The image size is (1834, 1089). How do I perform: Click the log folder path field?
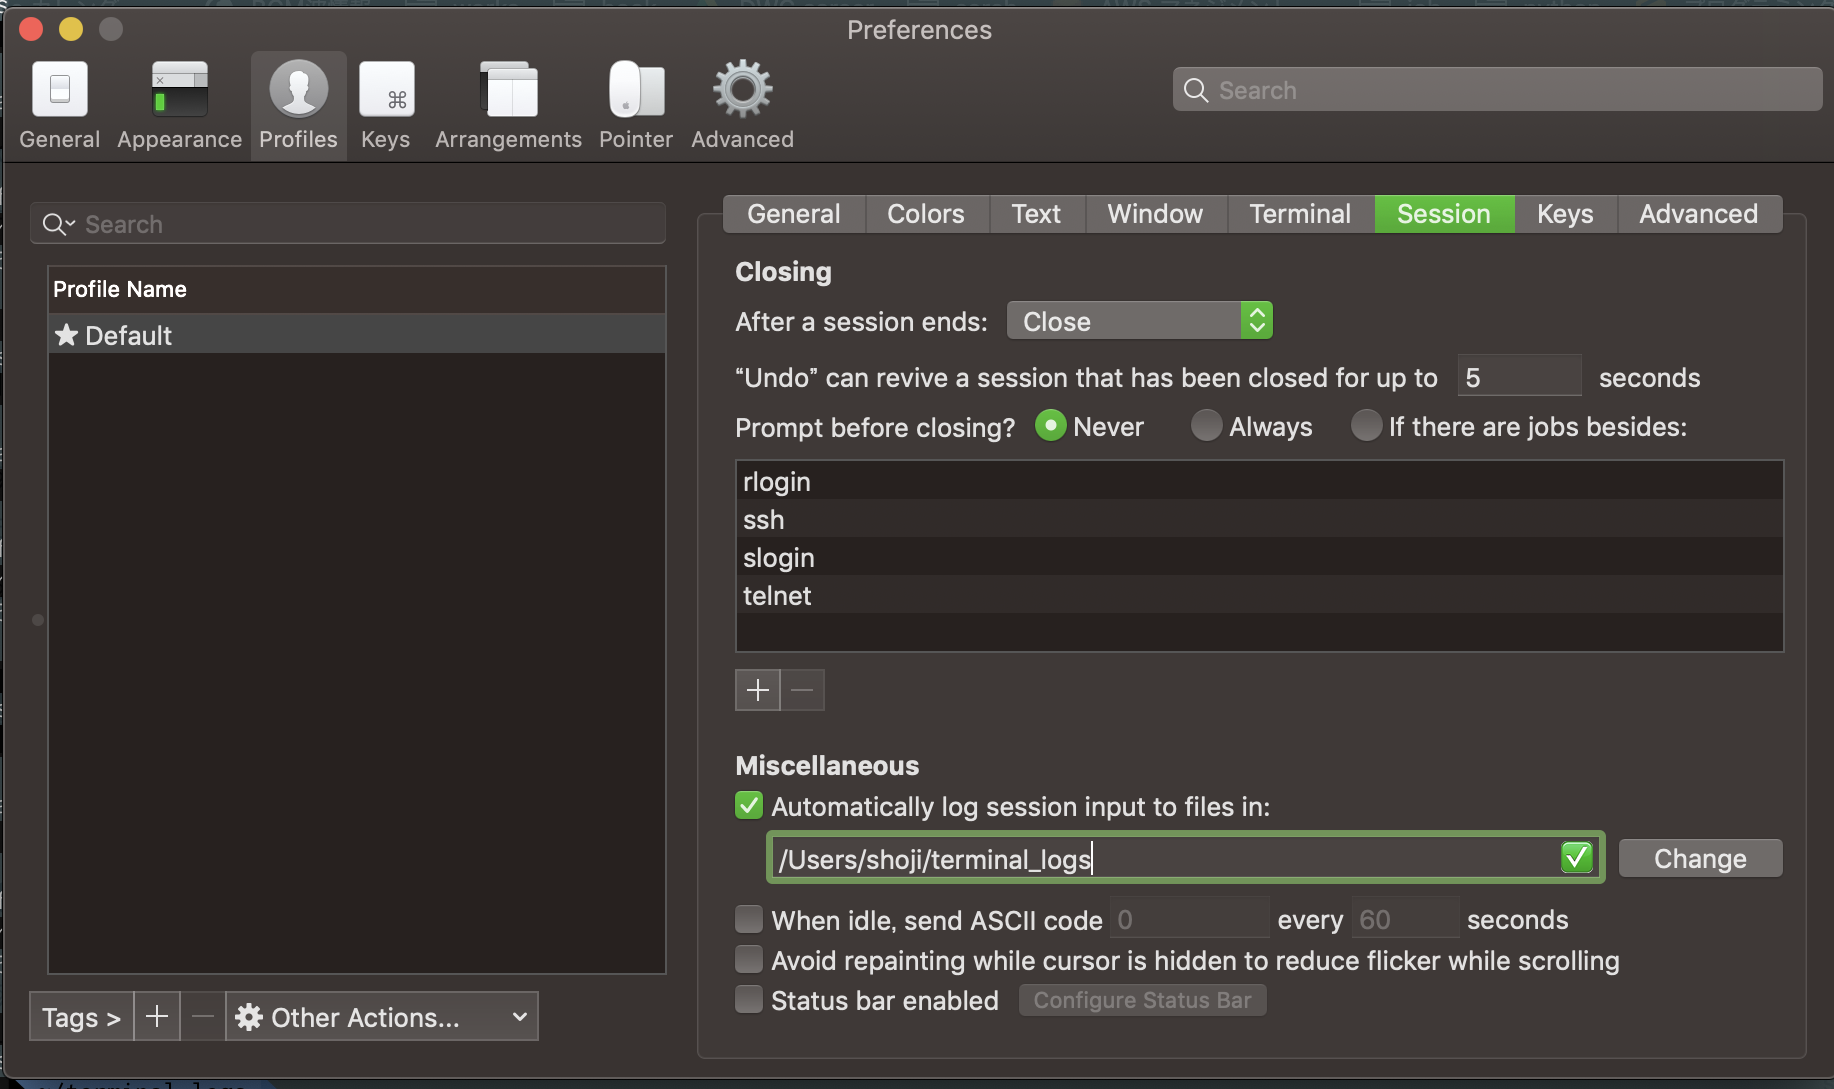[1185, 857]
